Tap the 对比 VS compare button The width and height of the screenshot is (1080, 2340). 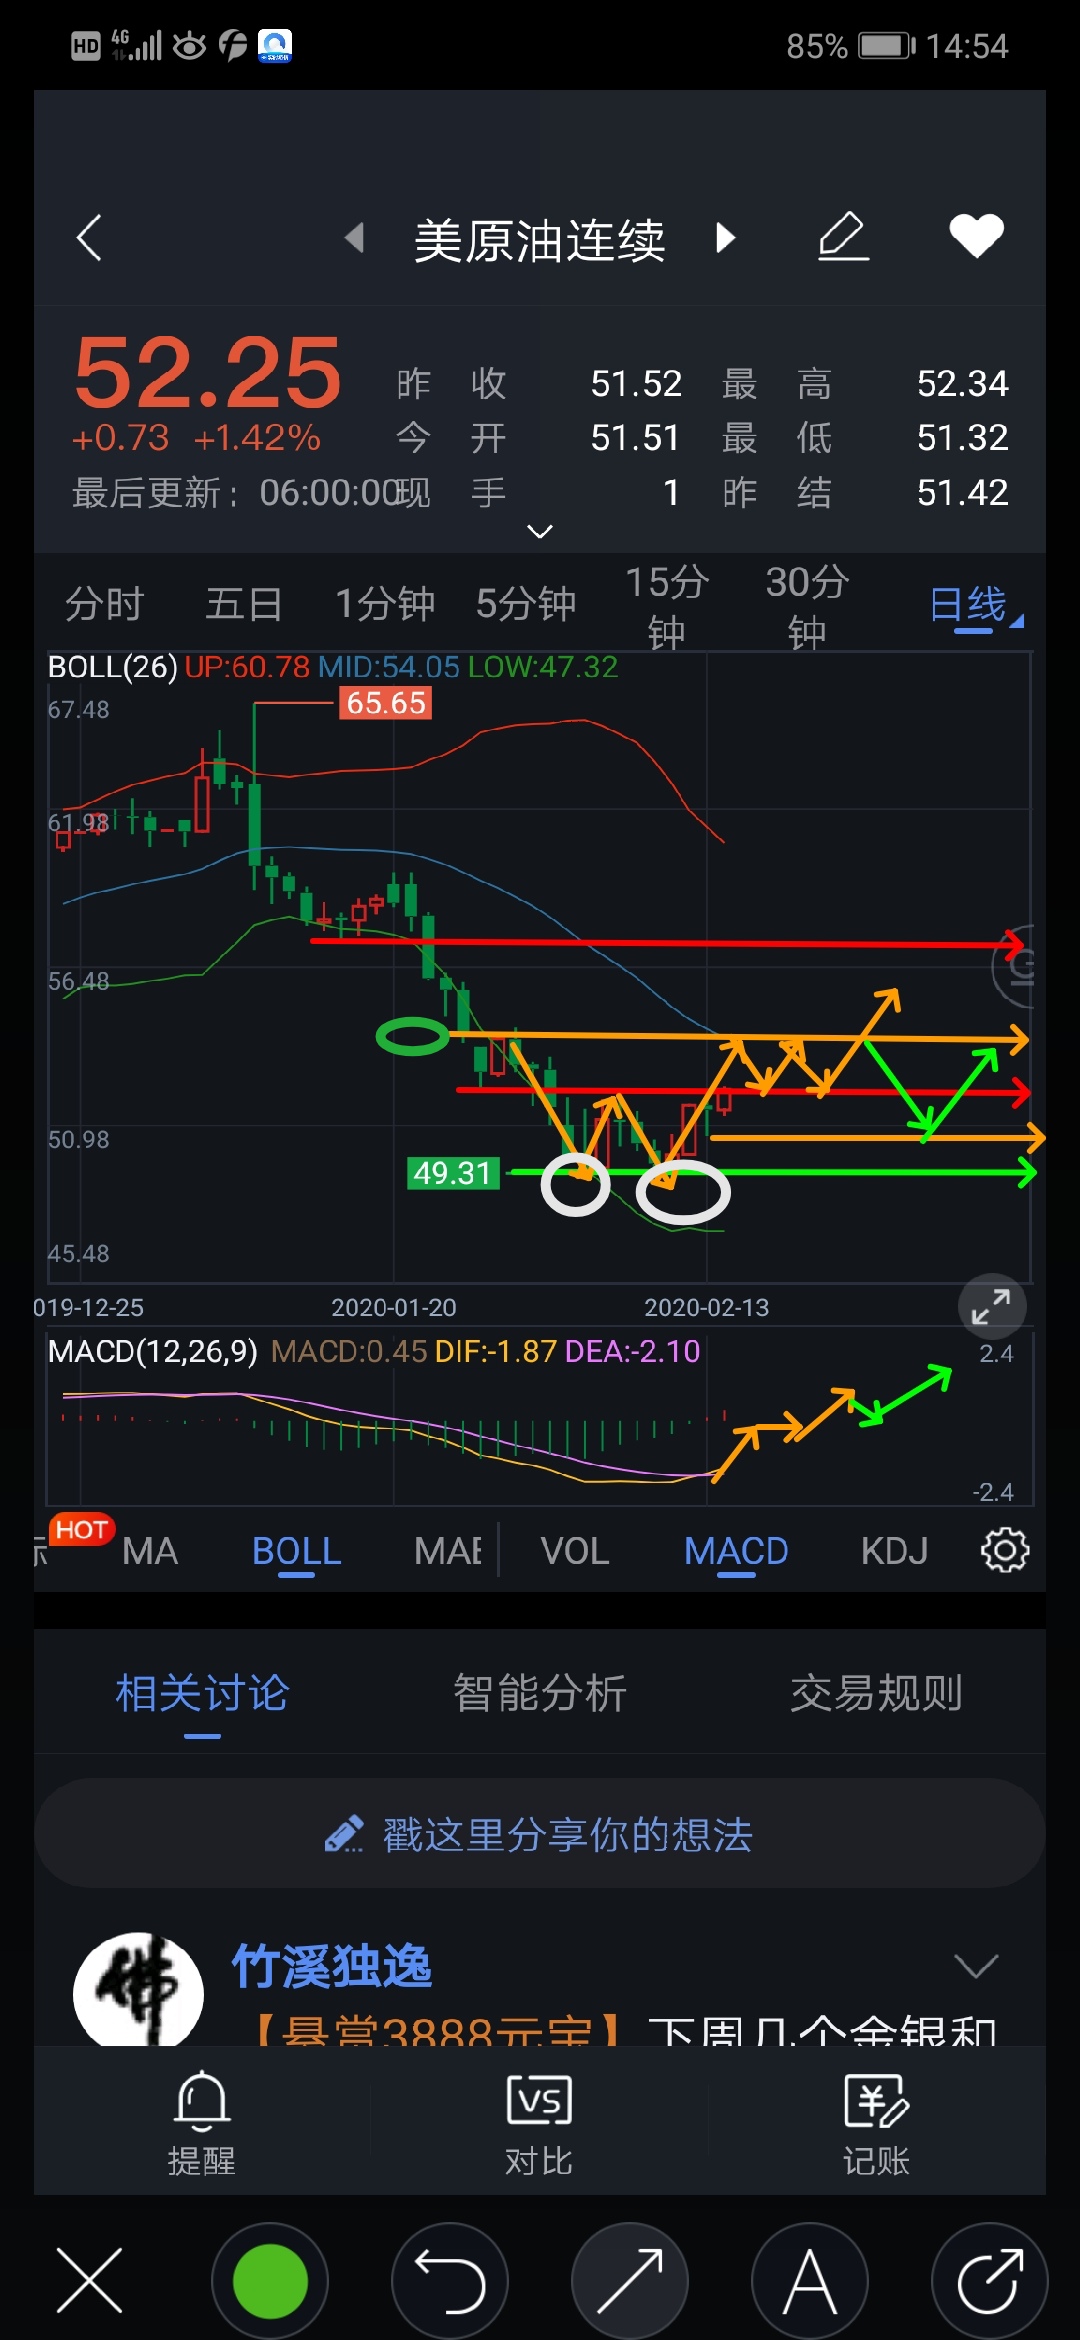(x=540, y=2124)
